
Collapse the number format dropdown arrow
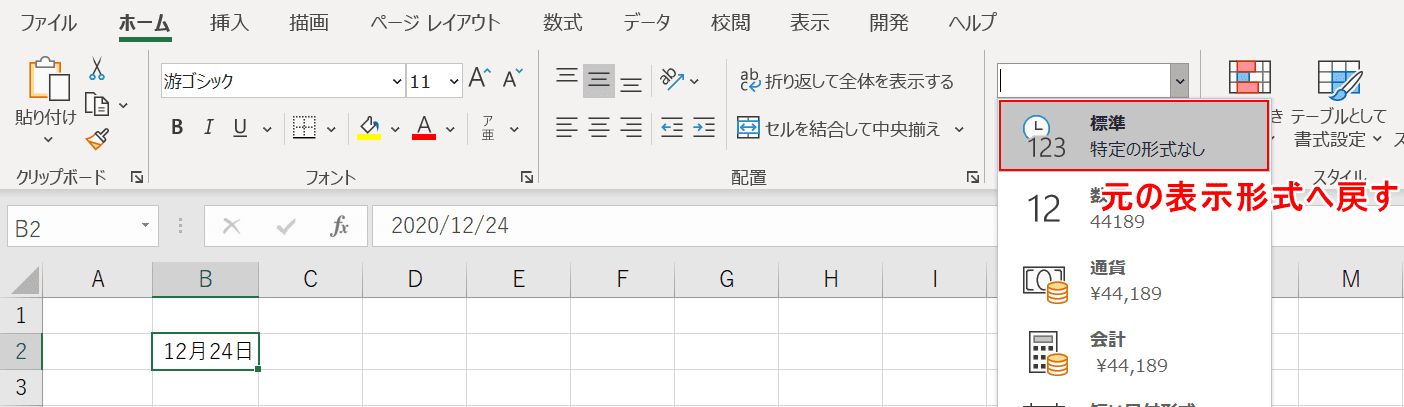(x=1180, y=81)
